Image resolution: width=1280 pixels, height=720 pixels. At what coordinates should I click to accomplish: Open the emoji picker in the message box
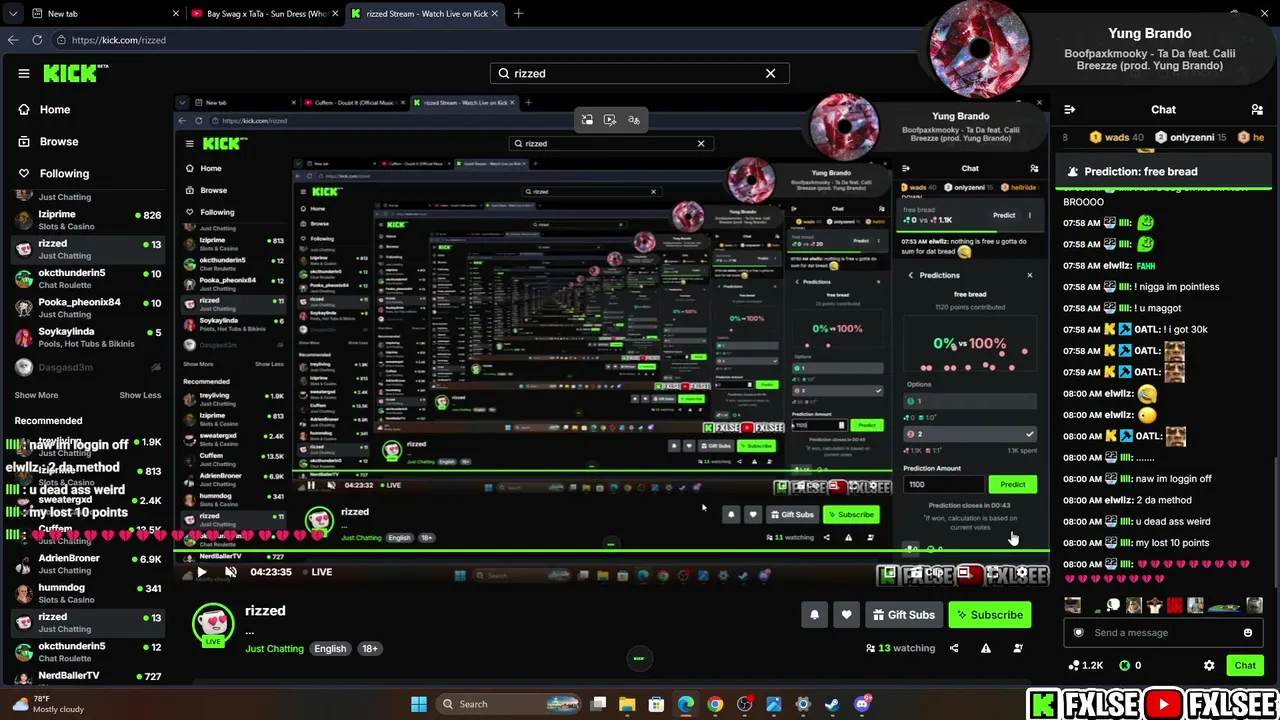click(x=1248, y=632)
